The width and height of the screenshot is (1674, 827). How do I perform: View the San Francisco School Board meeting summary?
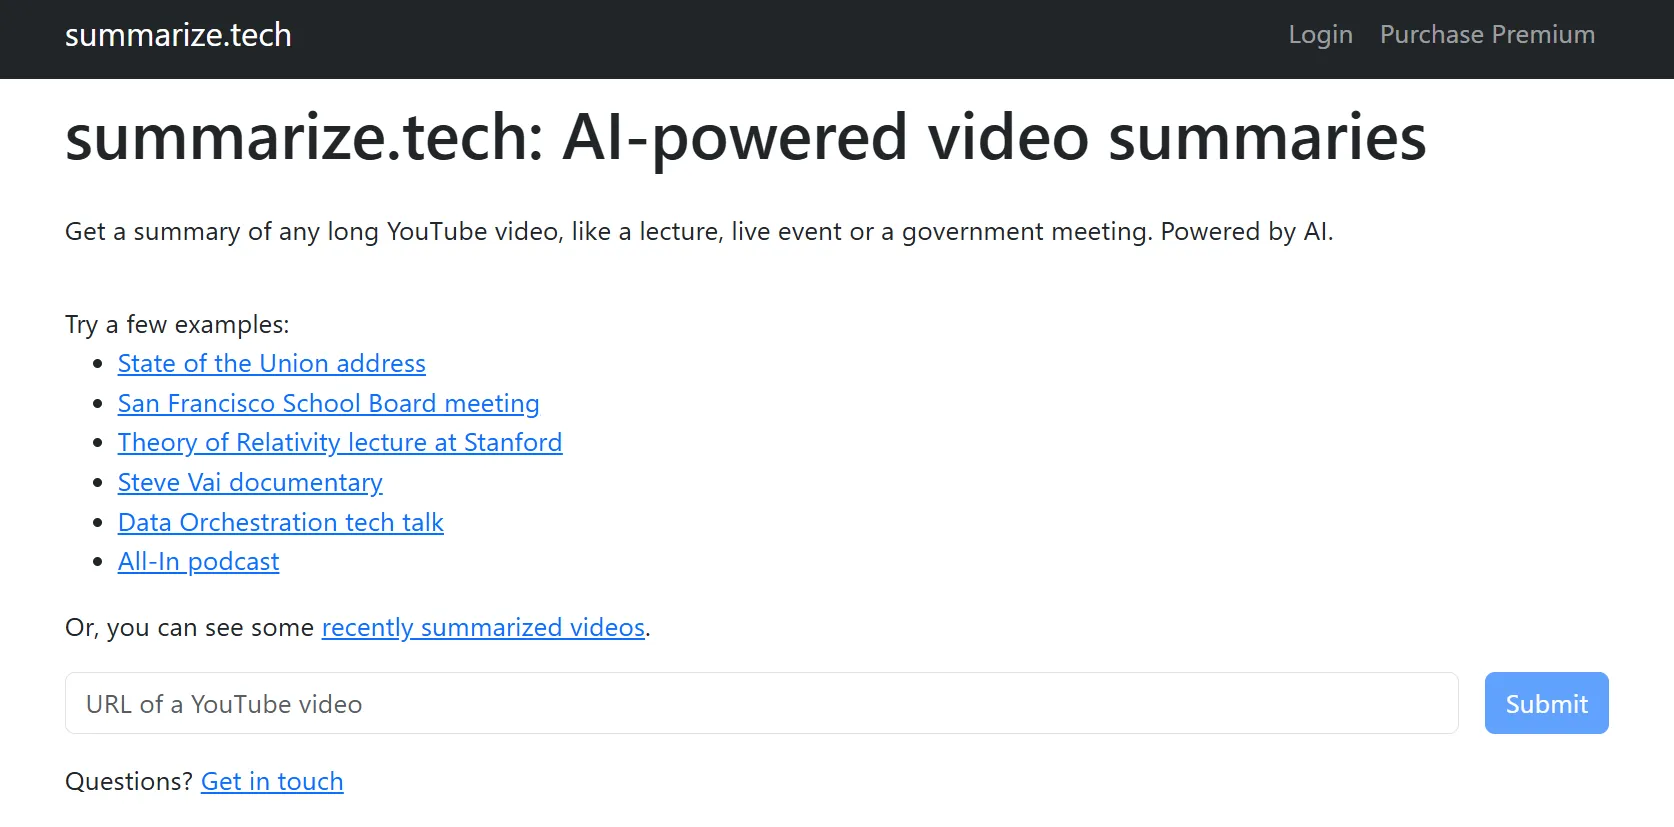tap(328, 403)
